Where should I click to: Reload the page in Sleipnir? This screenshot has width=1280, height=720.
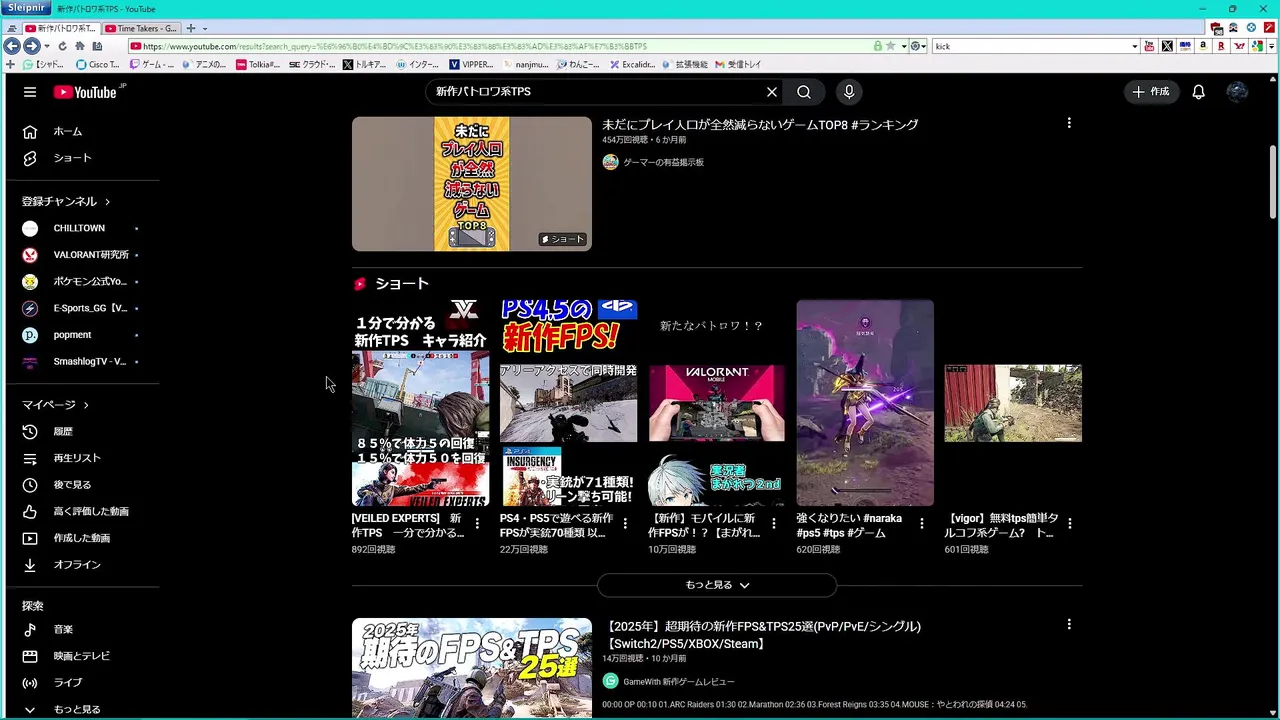click(x=62, y=46)
